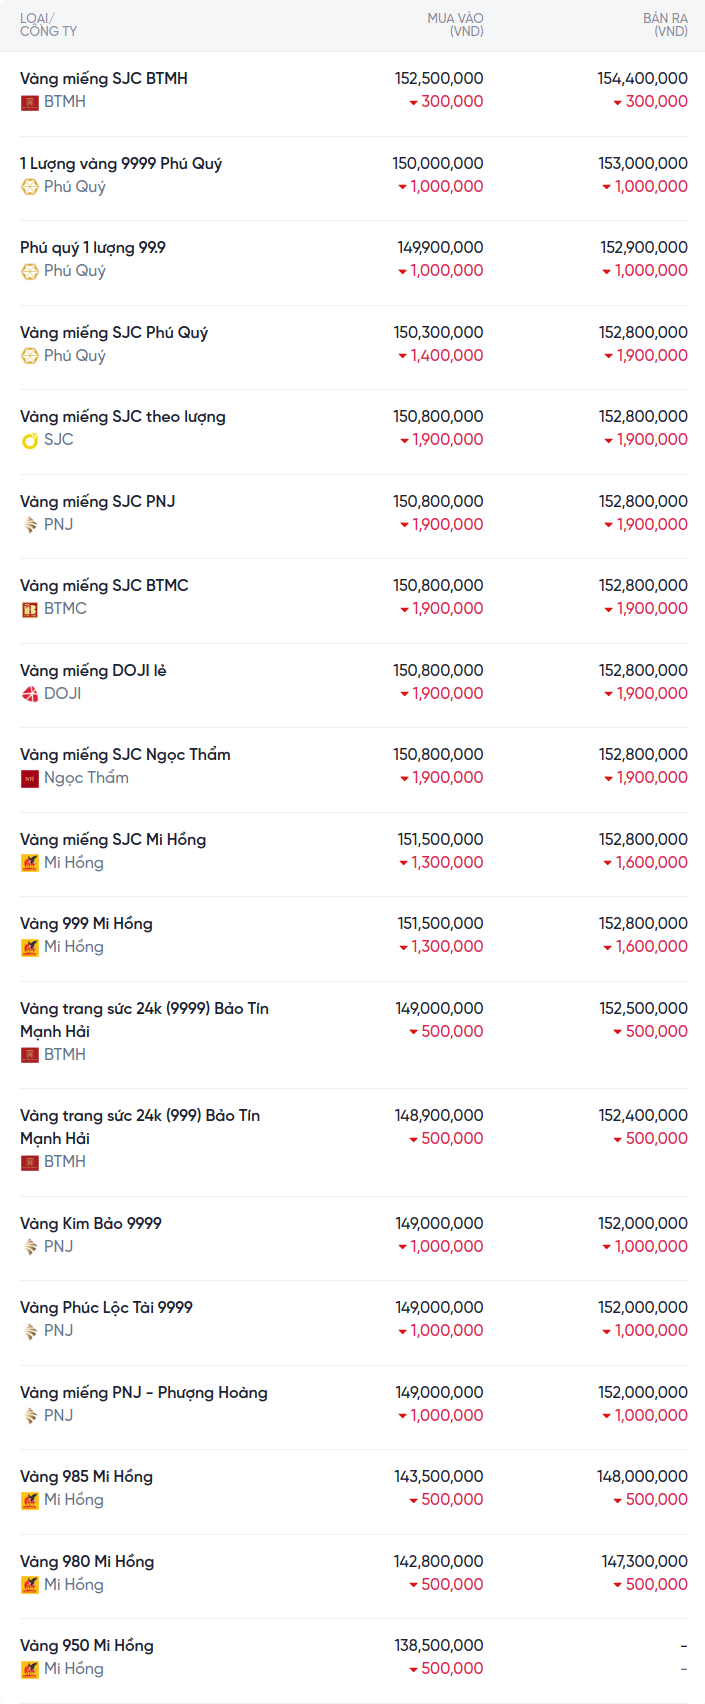Click Vàng miếng PNJ - Phượng Hoàng title

[x=144, y=1392]
